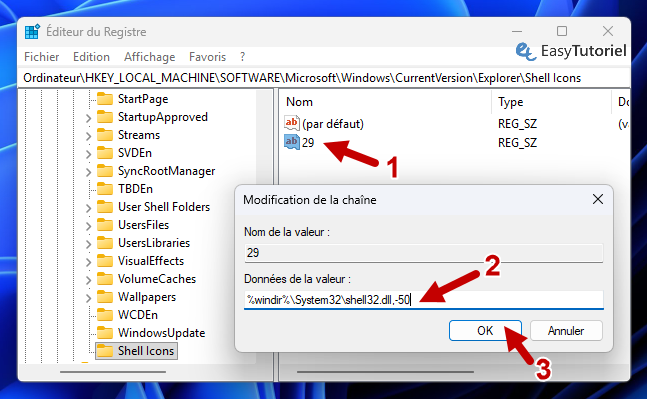
Task: Click the VisualEffects folder icon
Action: [105, 261]
